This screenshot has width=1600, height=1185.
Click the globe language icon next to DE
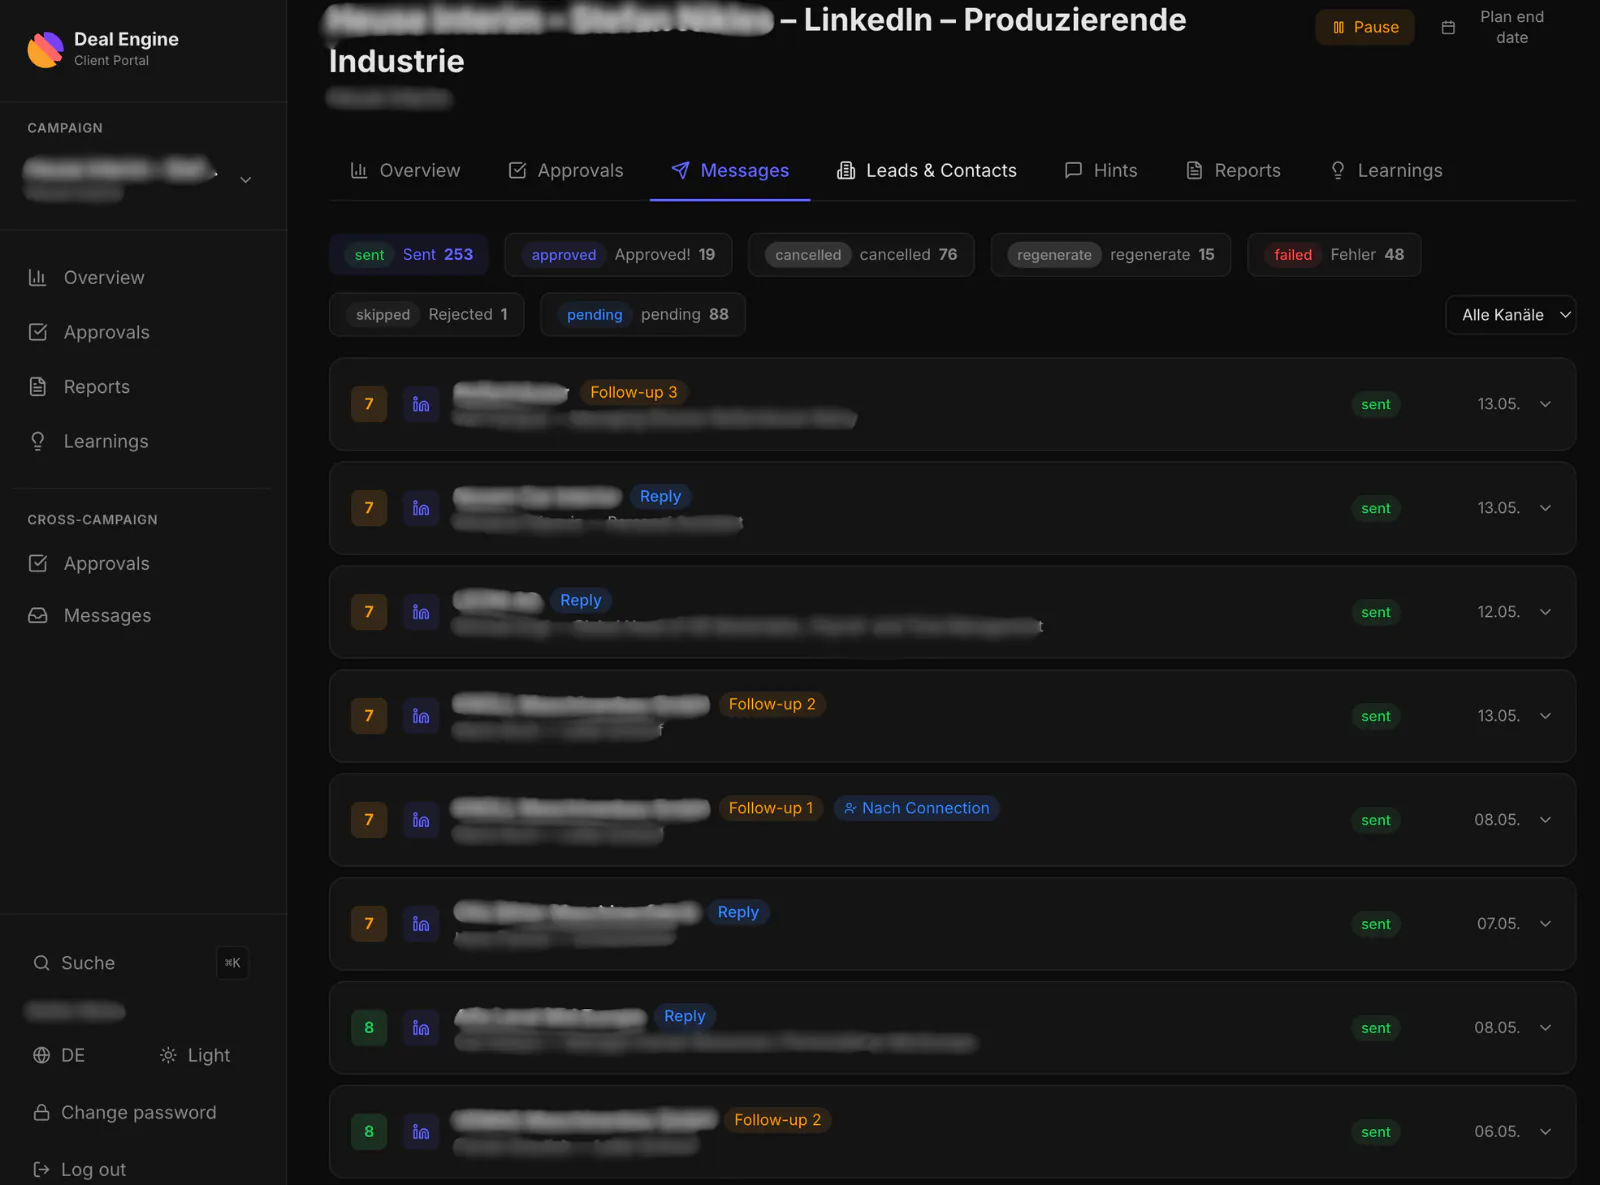click(41, 1055)
